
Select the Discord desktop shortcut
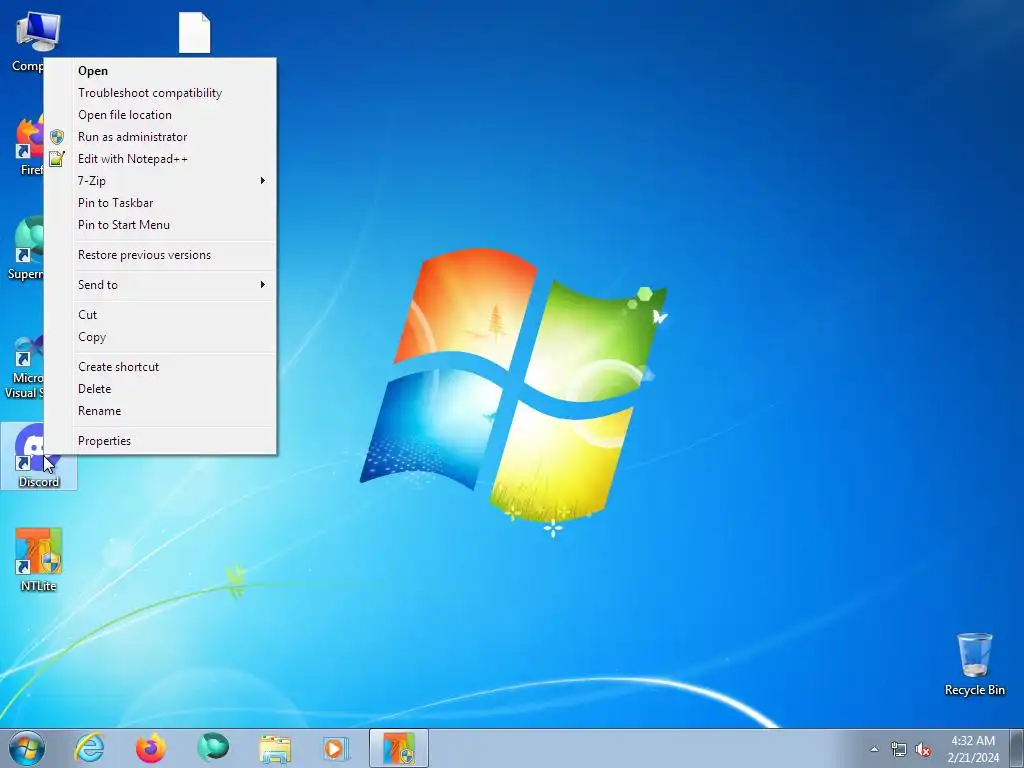pos(39,456)
